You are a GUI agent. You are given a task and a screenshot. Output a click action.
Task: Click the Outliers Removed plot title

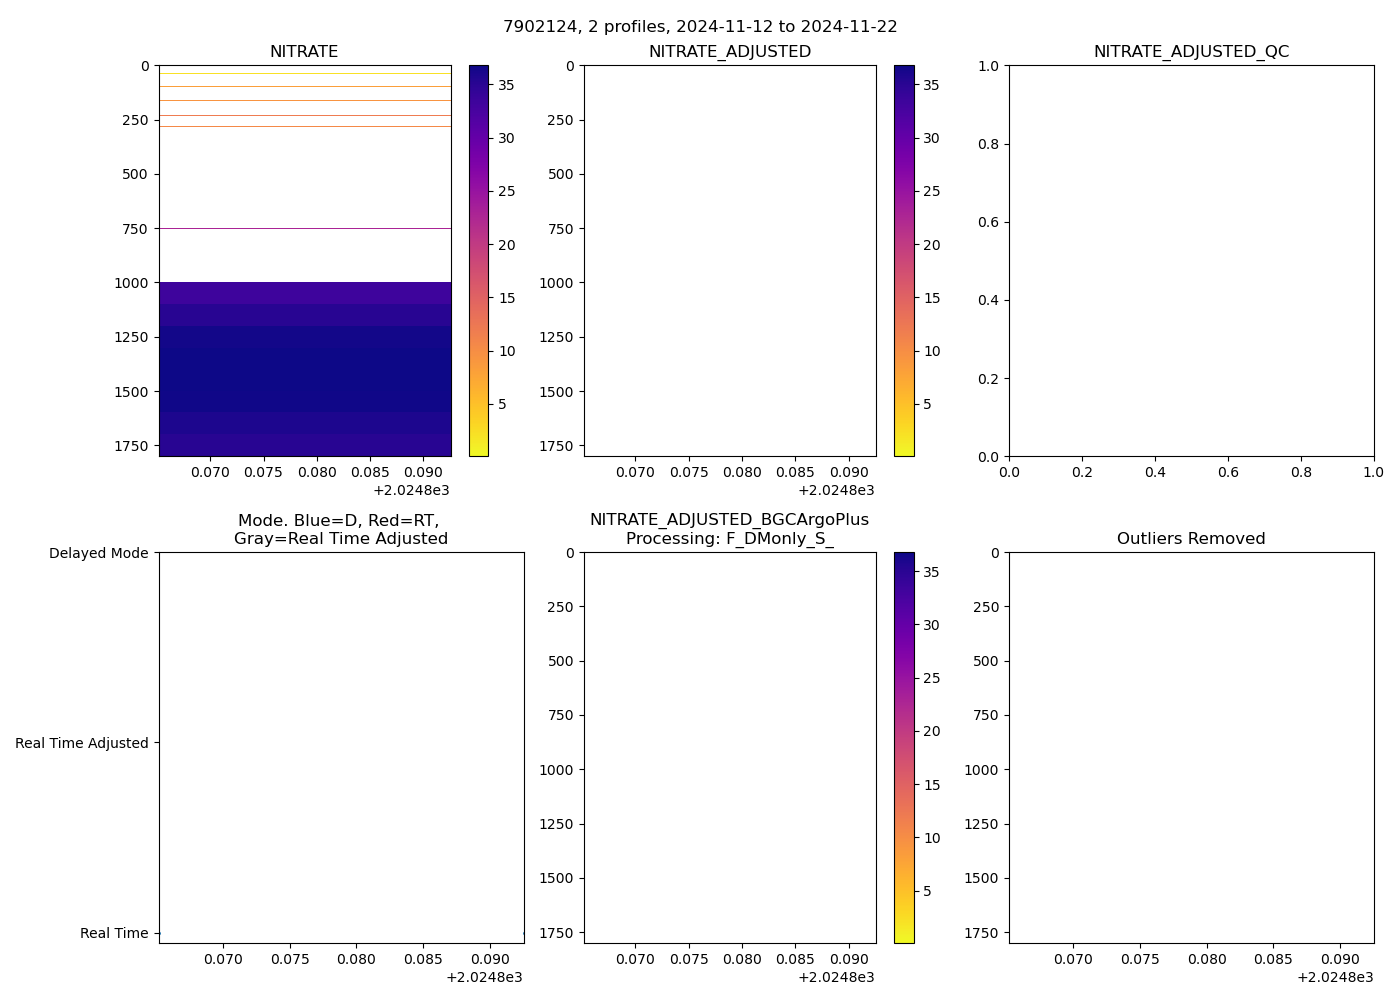(x=1191, y=539)
